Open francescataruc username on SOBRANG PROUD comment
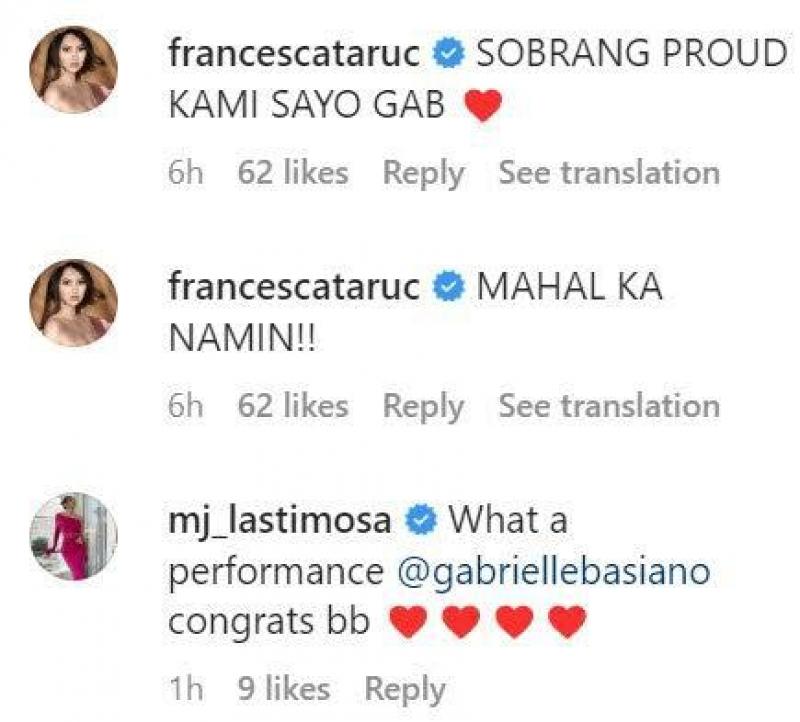Image resolution: width=800 pixels, height=722 pixels. [294, 55]
